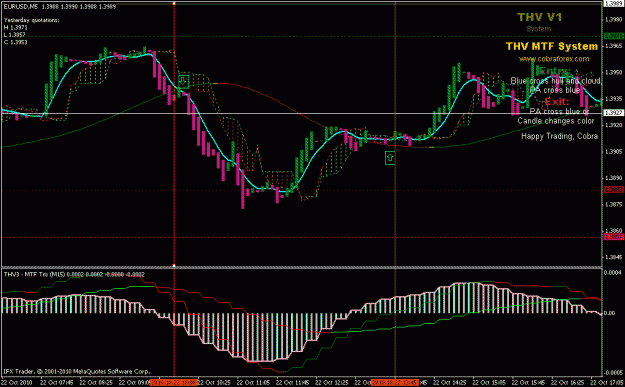Viewport: 625px width, 387px height.
Task: Click the green up-arrow buy signal marker
Action: coord(390,158)
